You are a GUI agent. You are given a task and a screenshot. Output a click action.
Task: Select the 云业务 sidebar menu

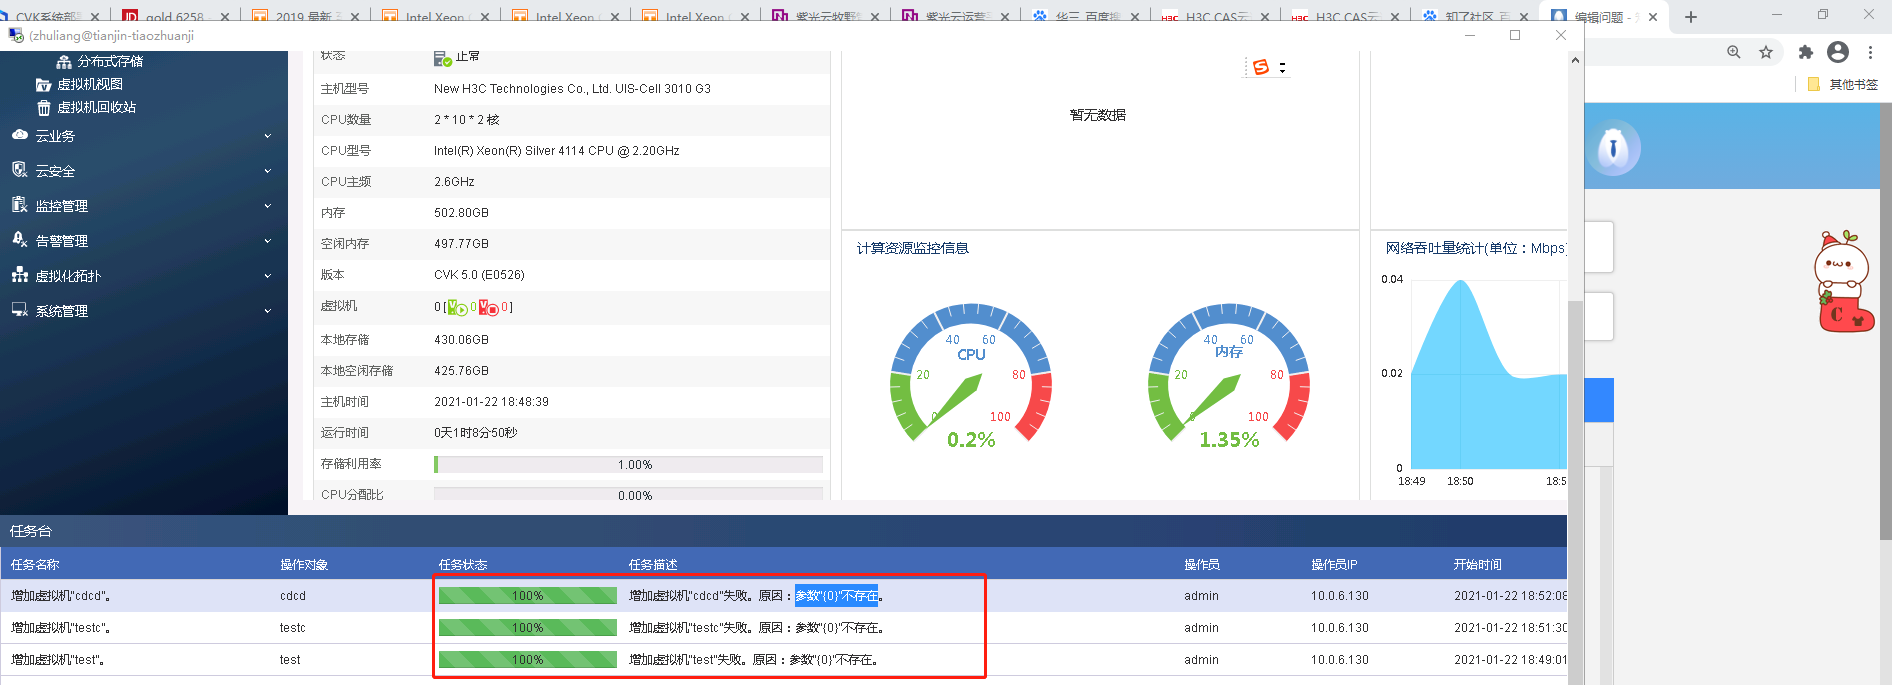pyautogui.click(x=142, y=136)
